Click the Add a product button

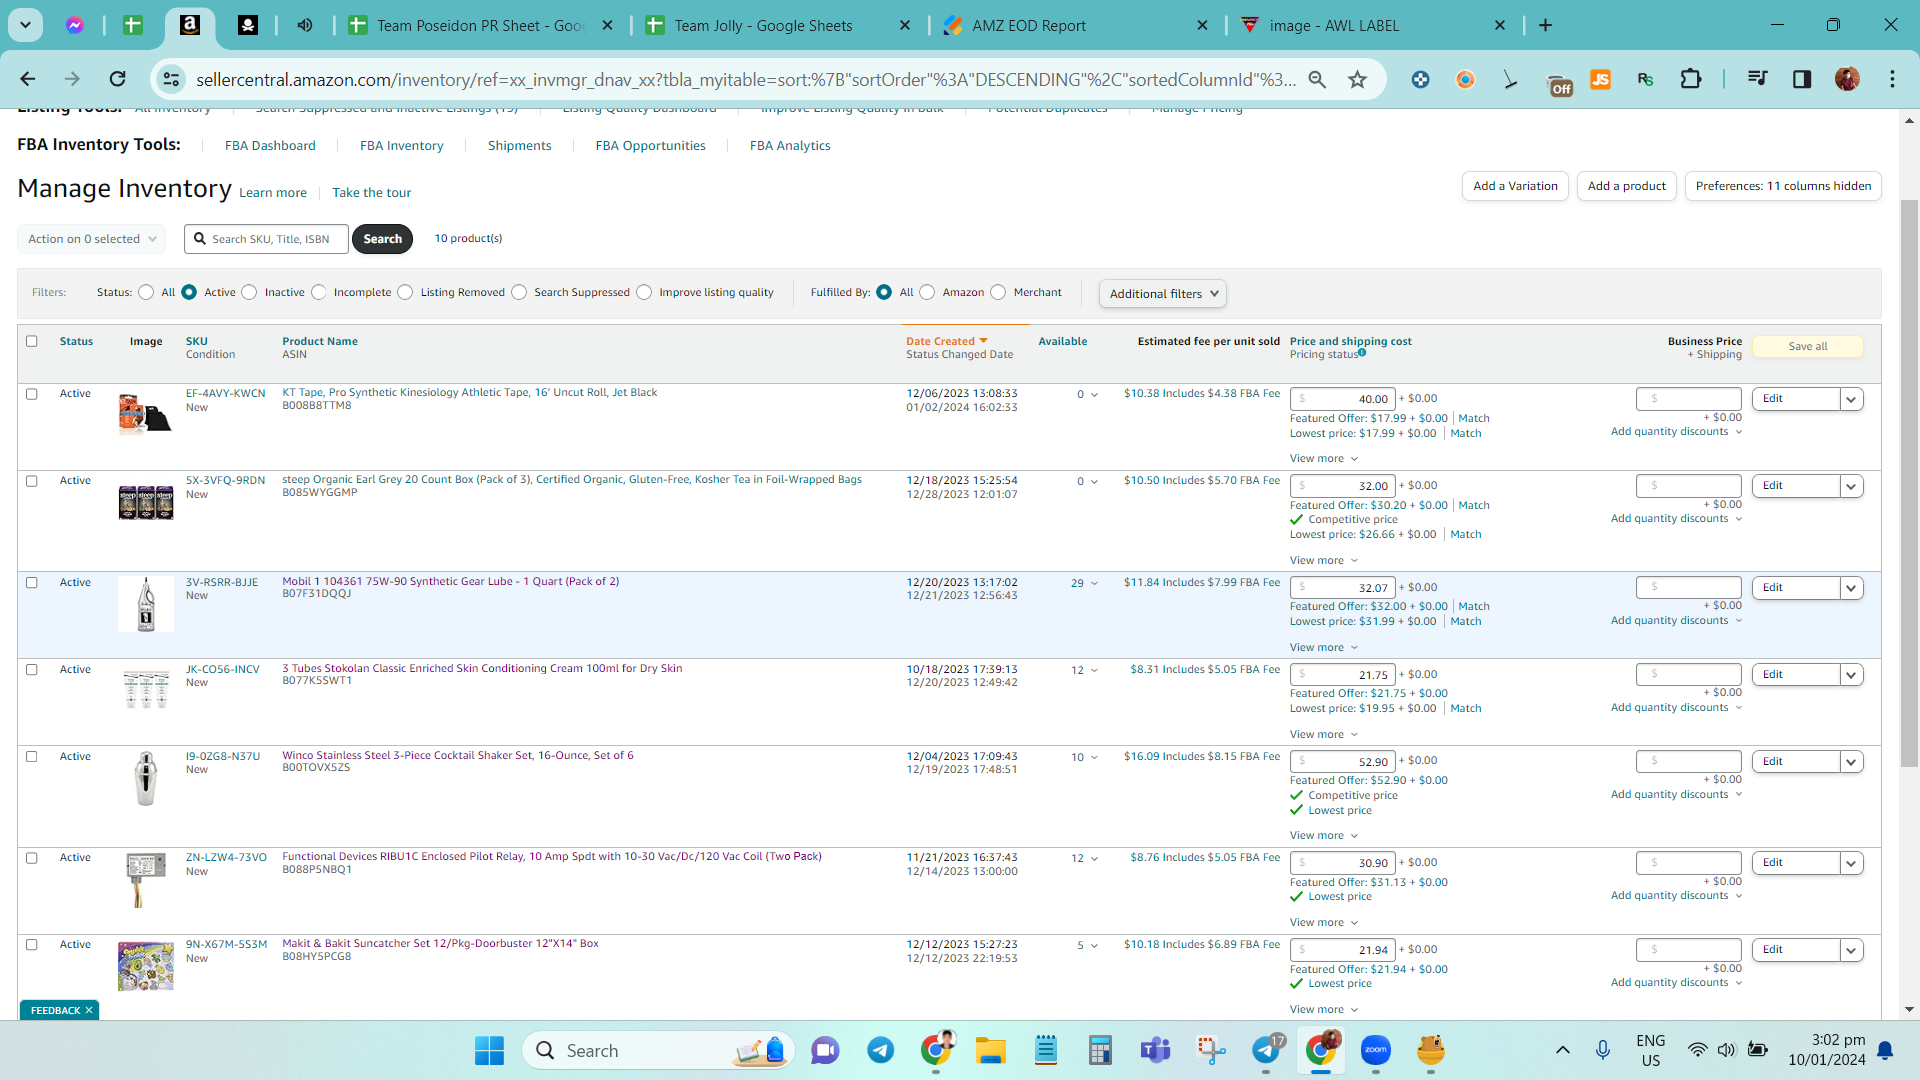(x=1627, y=186)
